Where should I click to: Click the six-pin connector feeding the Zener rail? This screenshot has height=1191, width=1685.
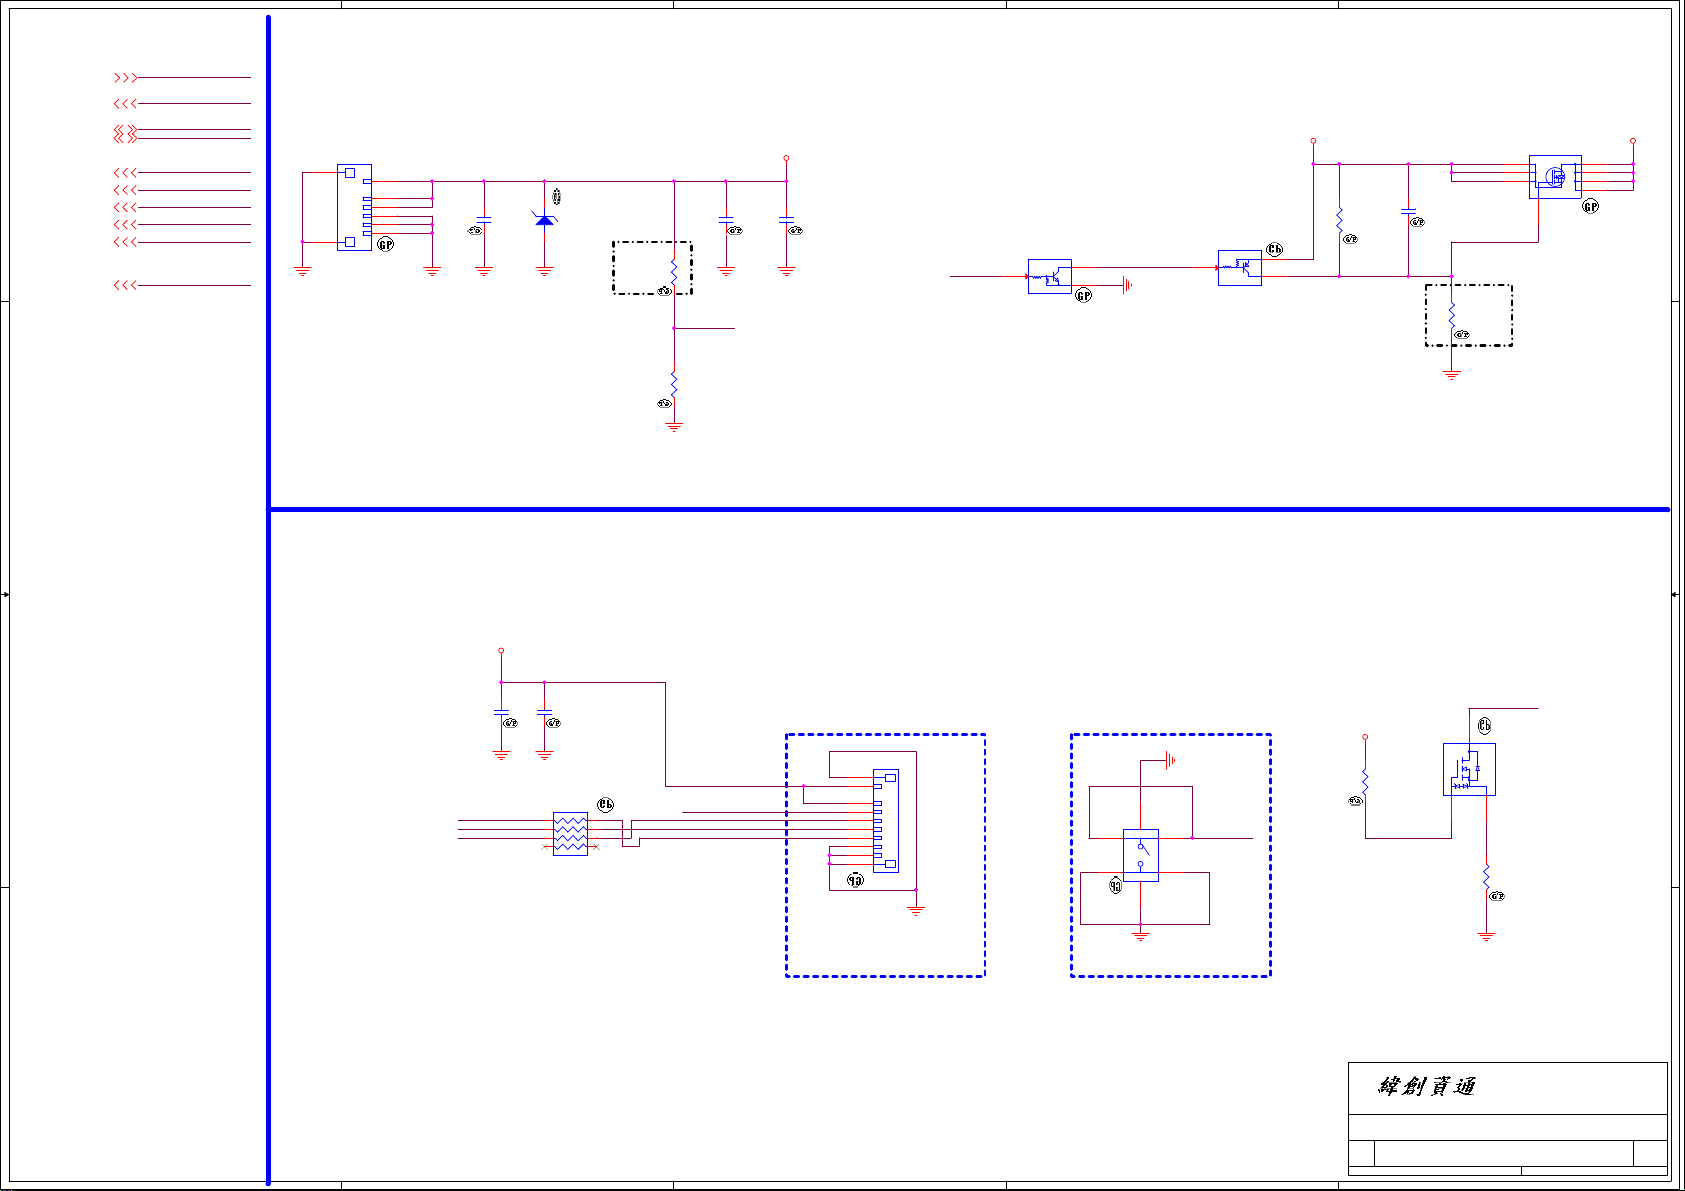[354, 207]
